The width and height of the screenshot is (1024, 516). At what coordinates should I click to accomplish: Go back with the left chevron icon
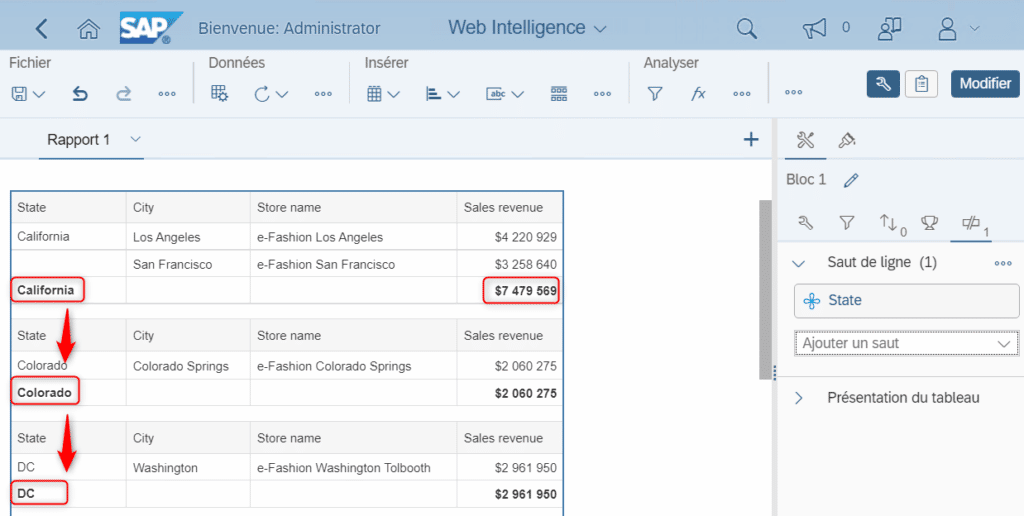click(x=42, y=29)
